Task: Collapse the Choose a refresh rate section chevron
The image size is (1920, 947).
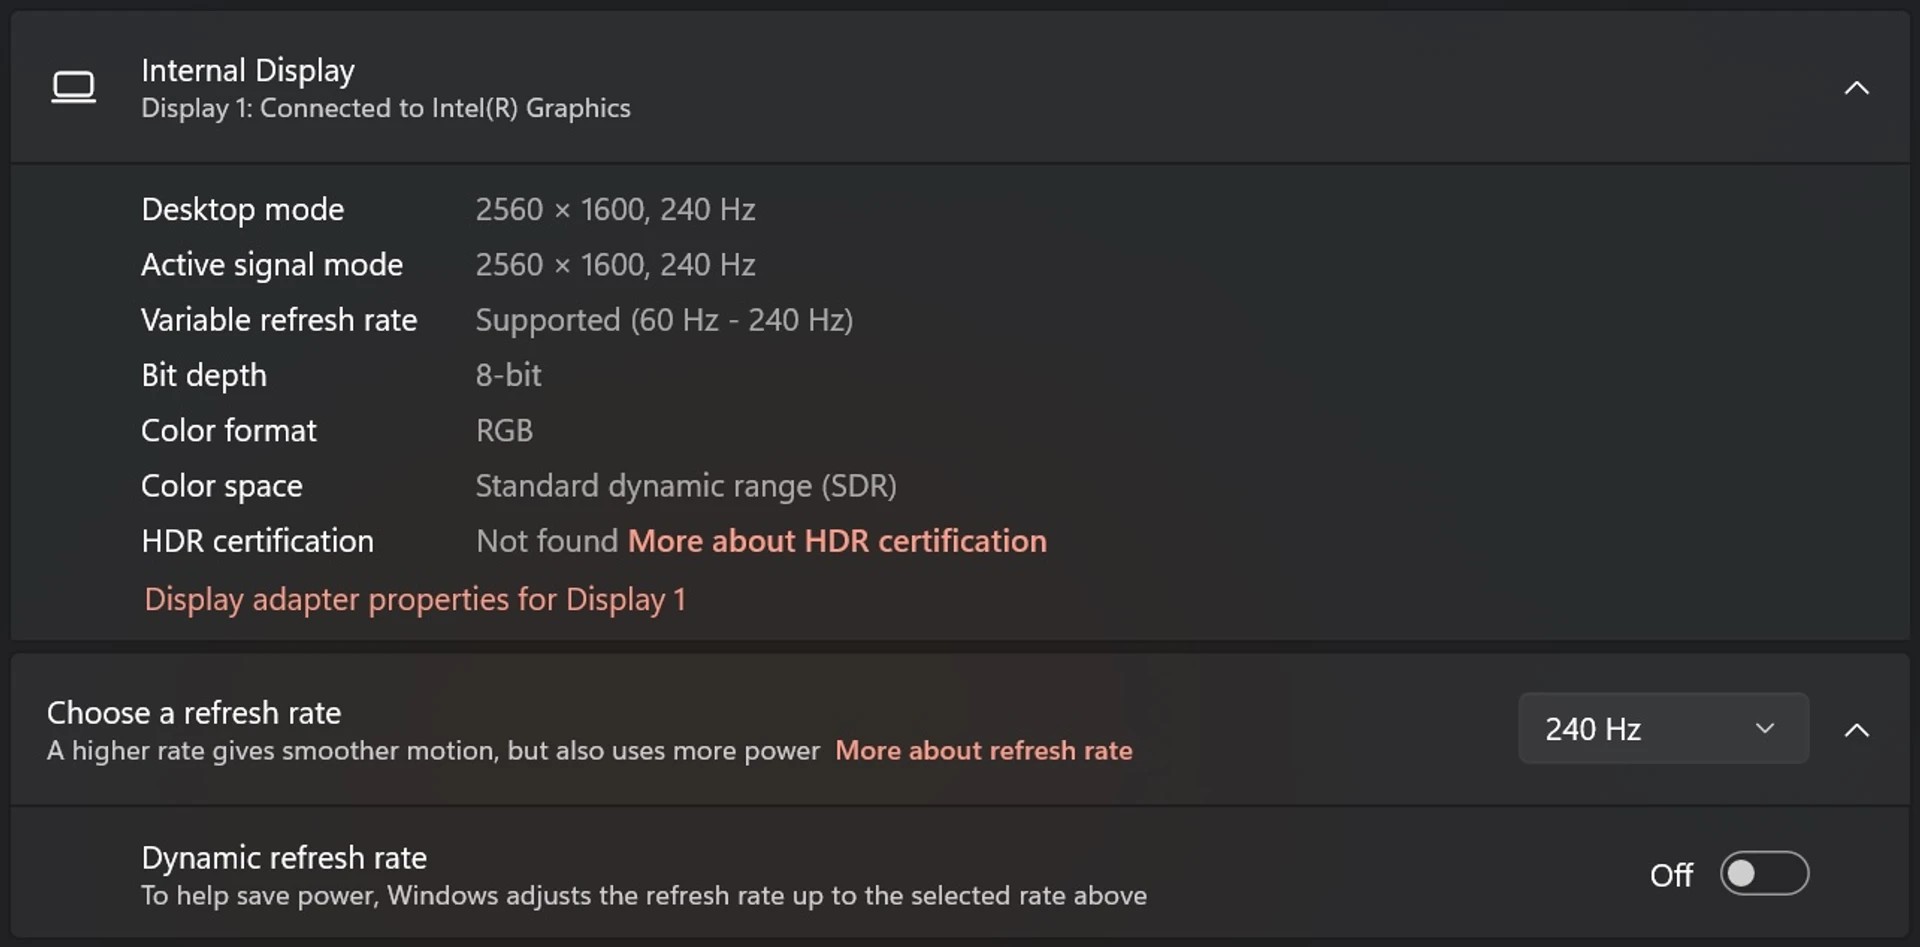Action: coord(1857,730)
